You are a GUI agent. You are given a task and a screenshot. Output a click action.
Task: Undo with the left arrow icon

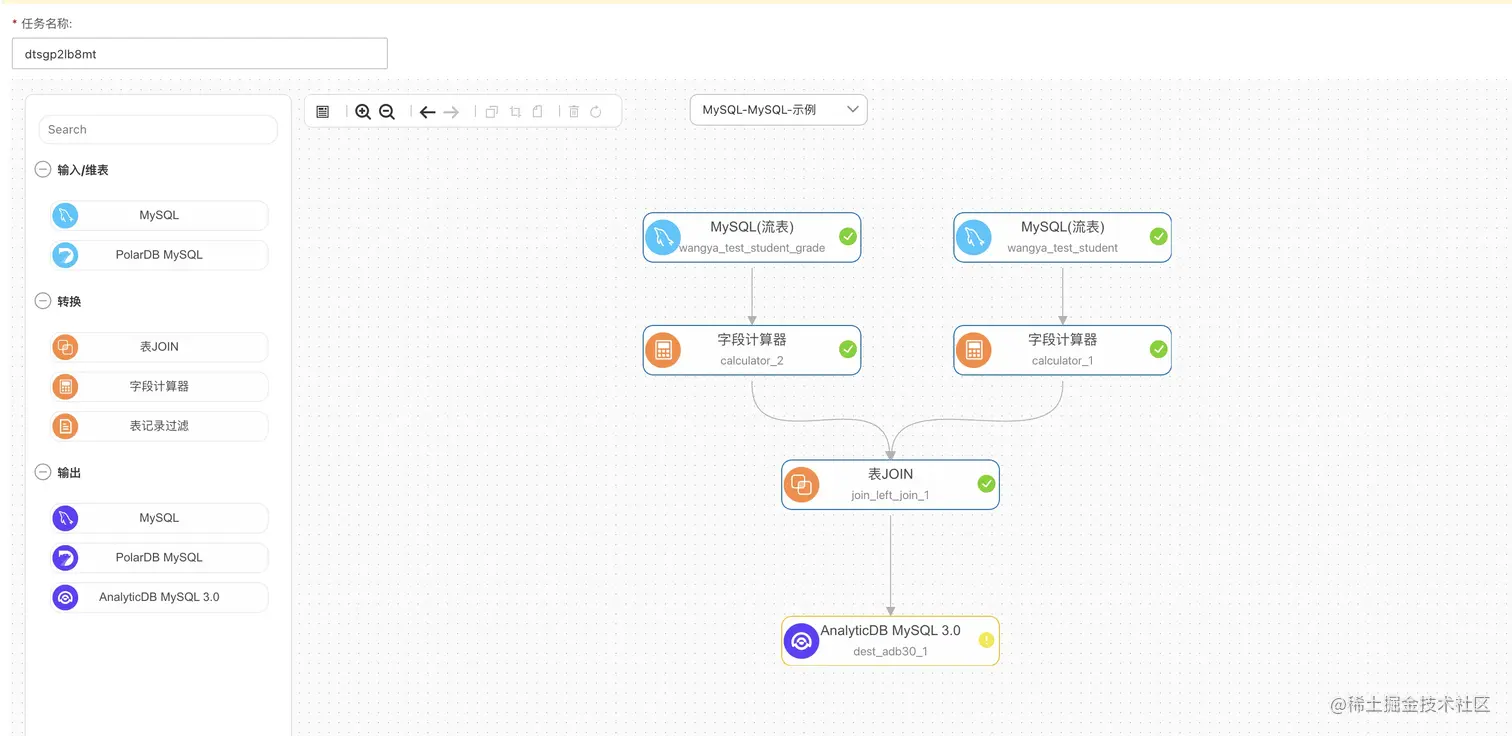click(427, 112)
